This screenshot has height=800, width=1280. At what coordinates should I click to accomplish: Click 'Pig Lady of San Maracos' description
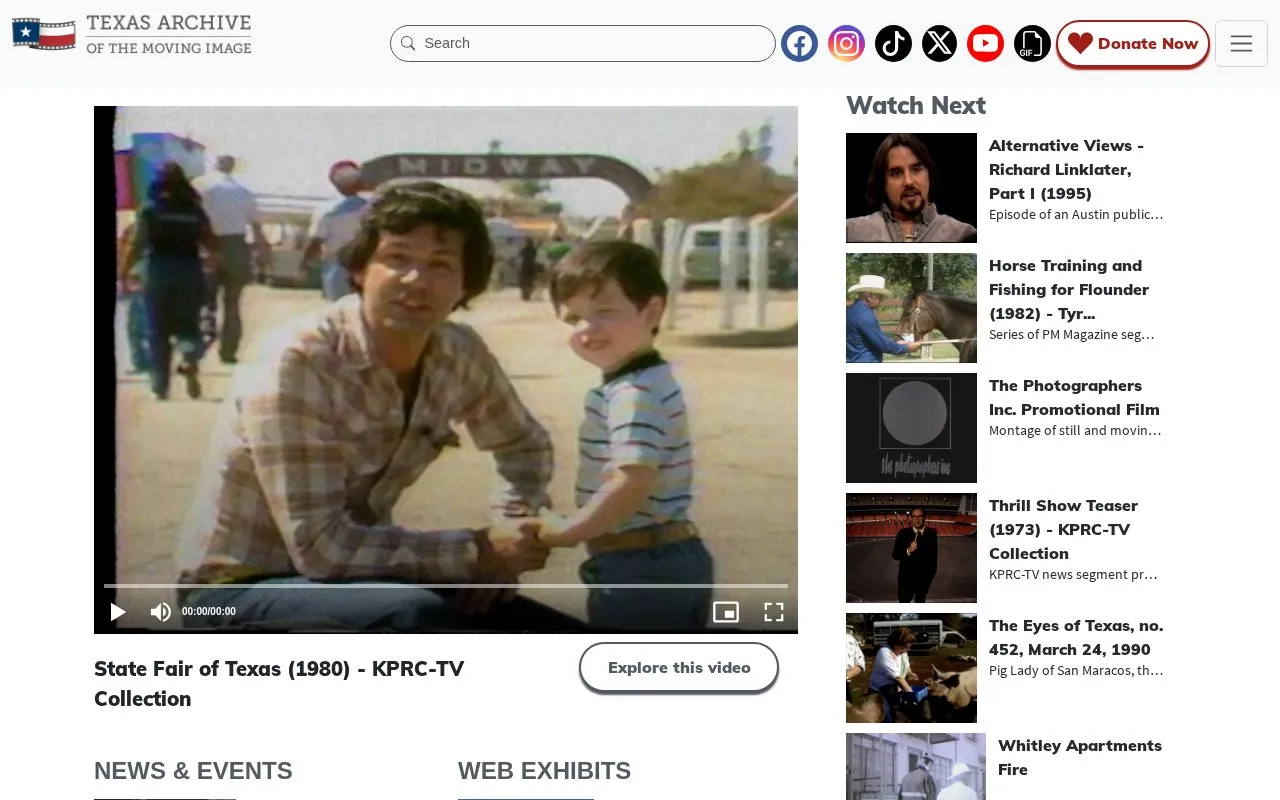tap(1076, 671)
